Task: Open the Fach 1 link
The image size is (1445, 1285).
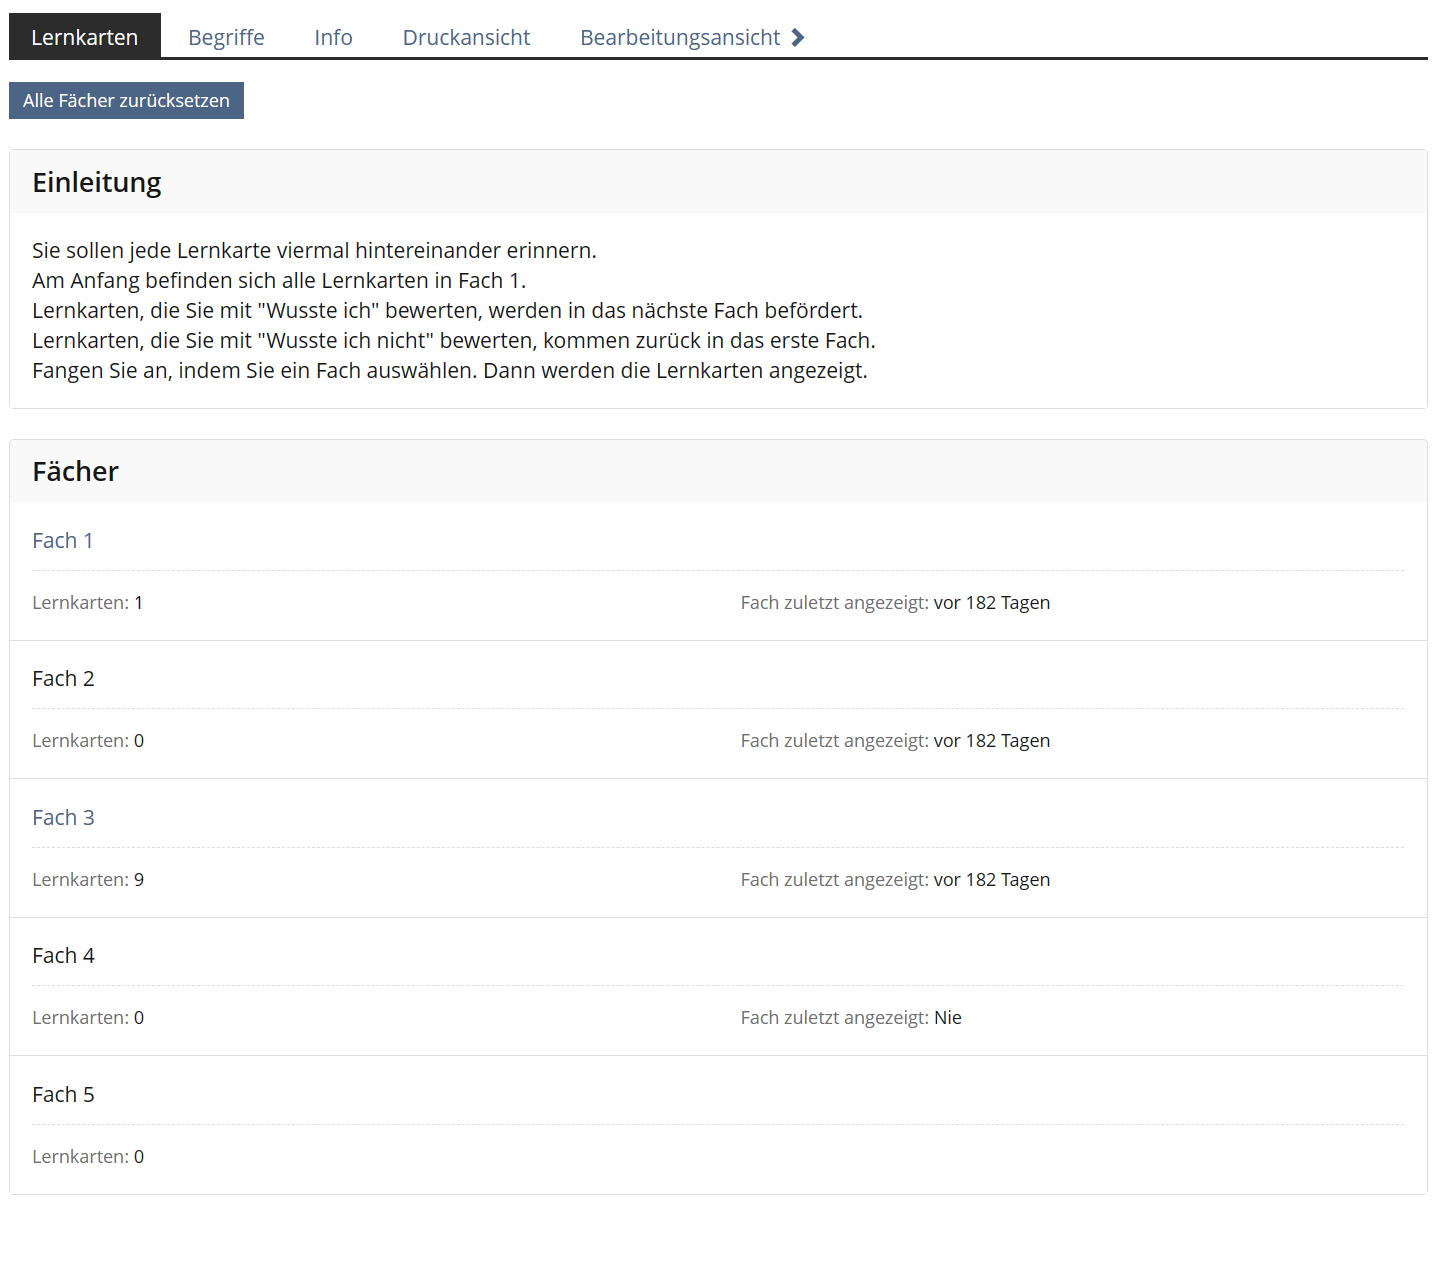Action: point(62,541)
